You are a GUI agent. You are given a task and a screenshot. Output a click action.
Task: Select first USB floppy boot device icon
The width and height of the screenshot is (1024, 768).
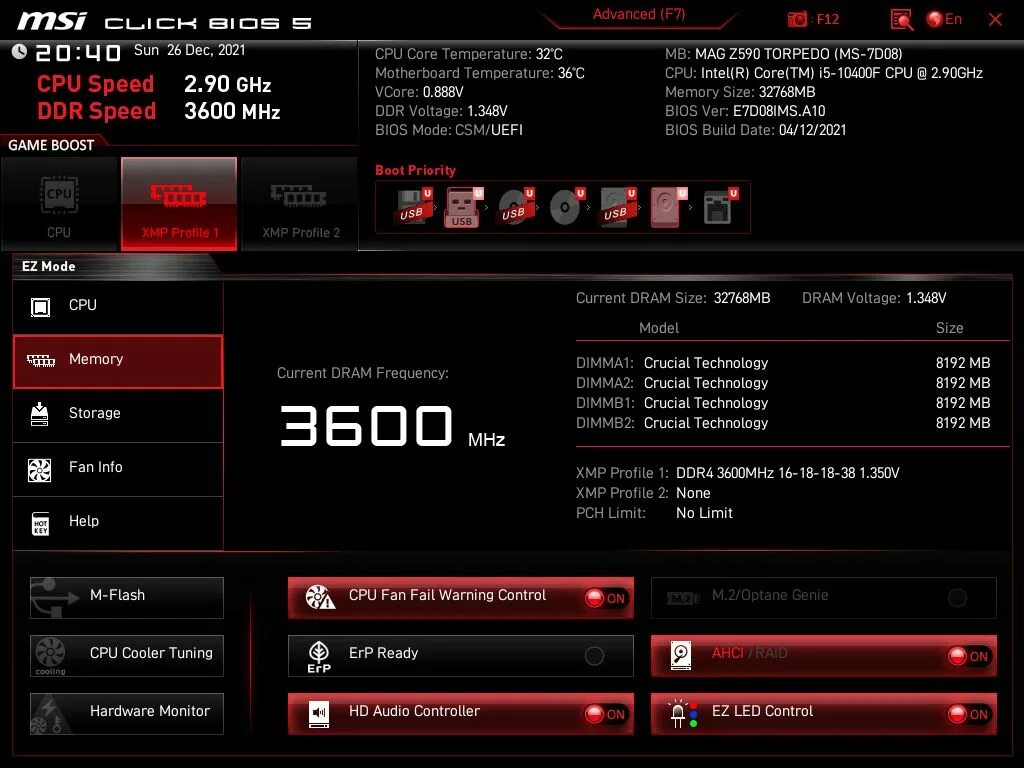point(413,206)
